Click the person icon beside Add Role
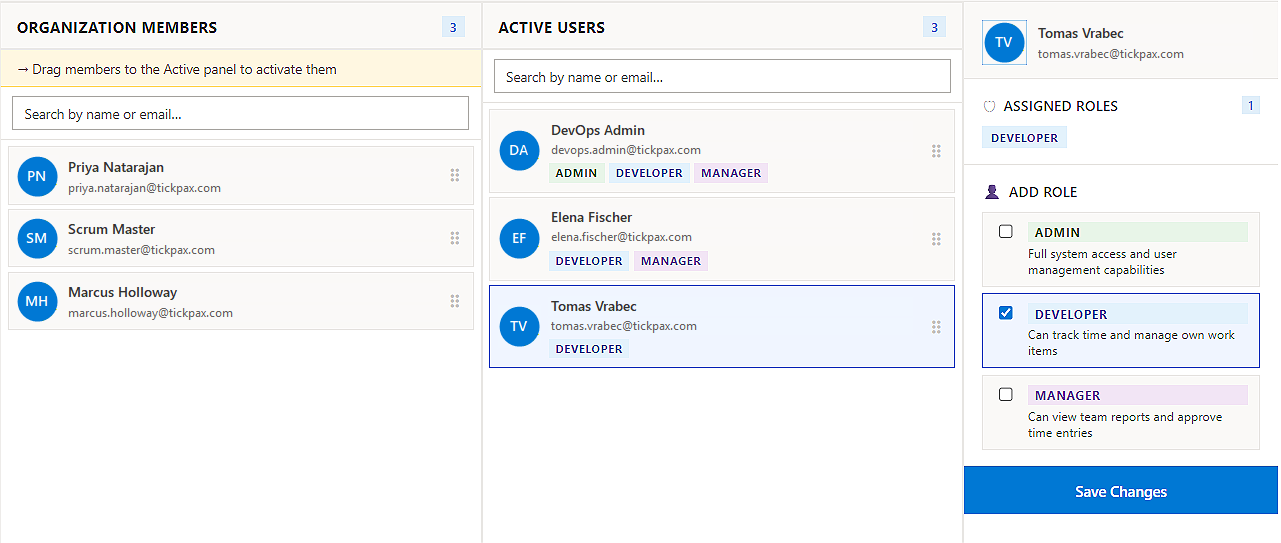The image size is (1281, 543). coord(992,192)
